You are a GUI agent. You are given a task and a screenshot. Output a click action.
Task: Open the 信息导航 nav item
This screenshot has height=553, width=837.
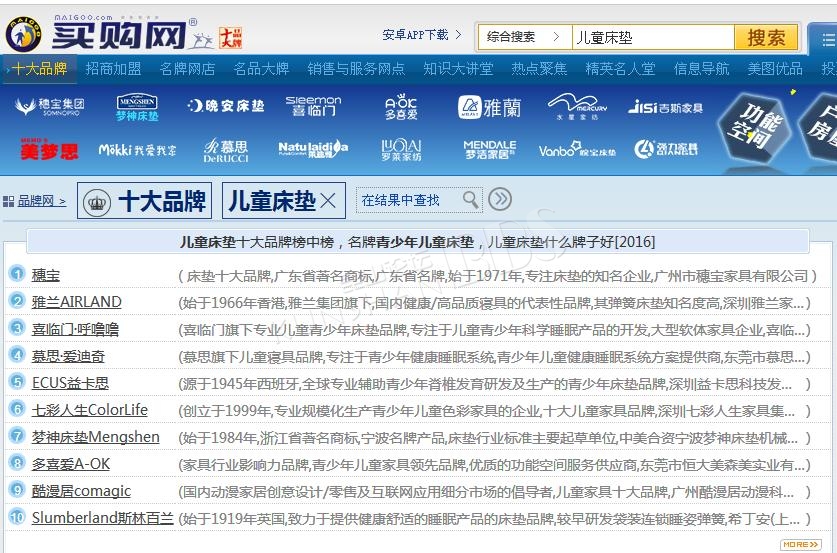pos(701,69)
